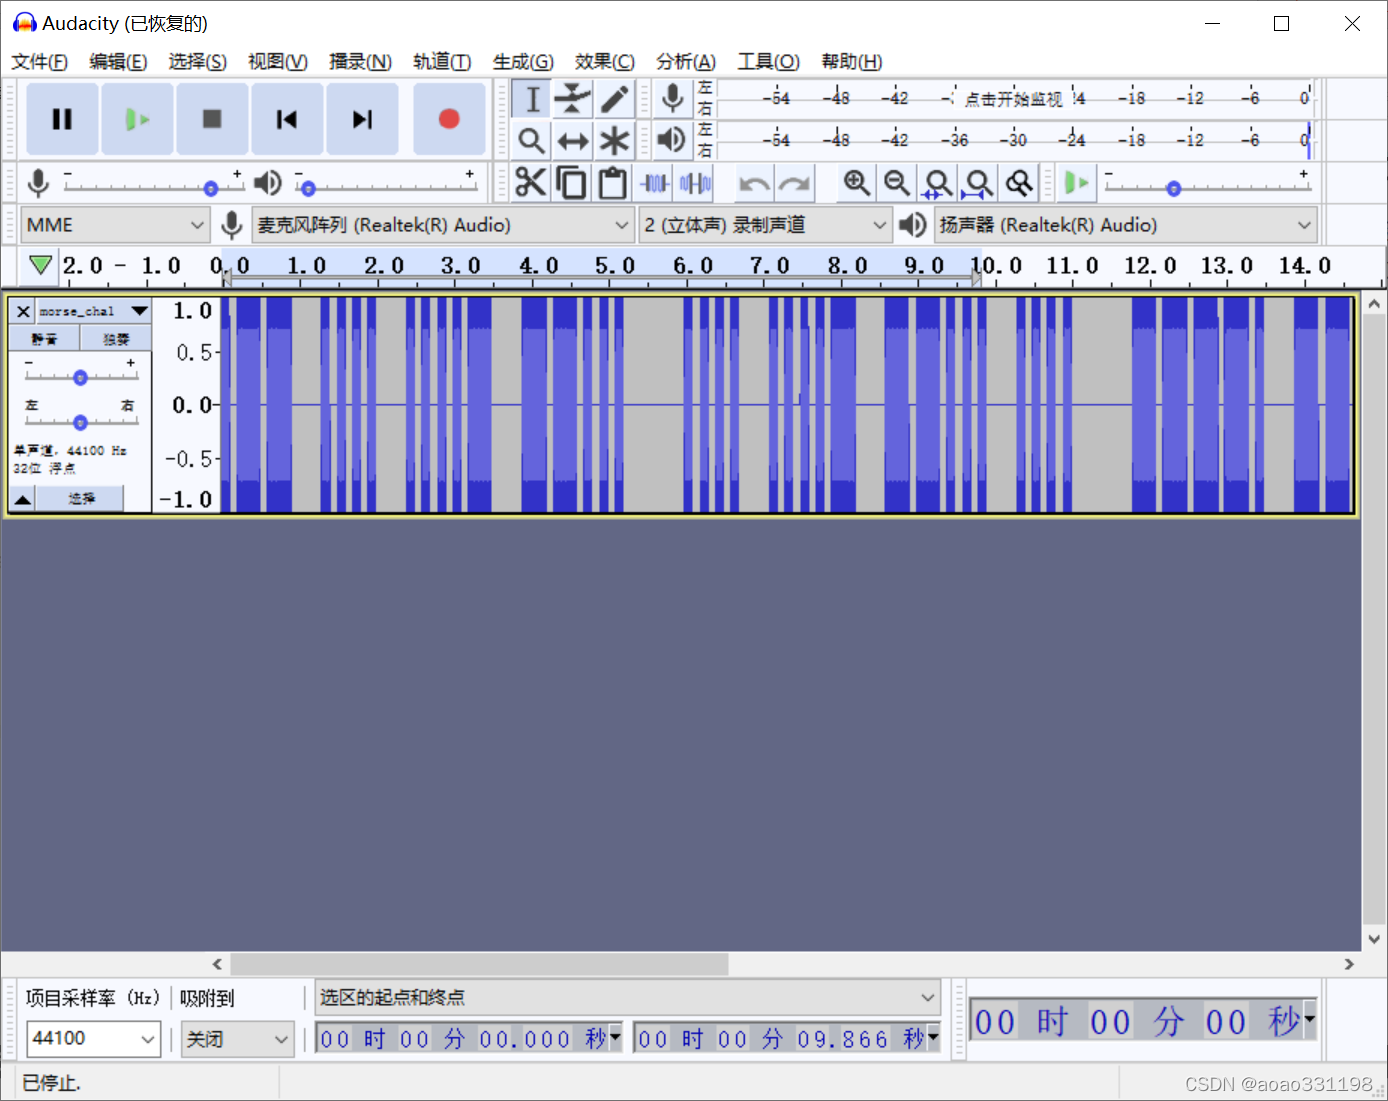Screen dimensions: 1388x1101
Task: Open the 效果(C) menu
Action: (x=604, y=62)
